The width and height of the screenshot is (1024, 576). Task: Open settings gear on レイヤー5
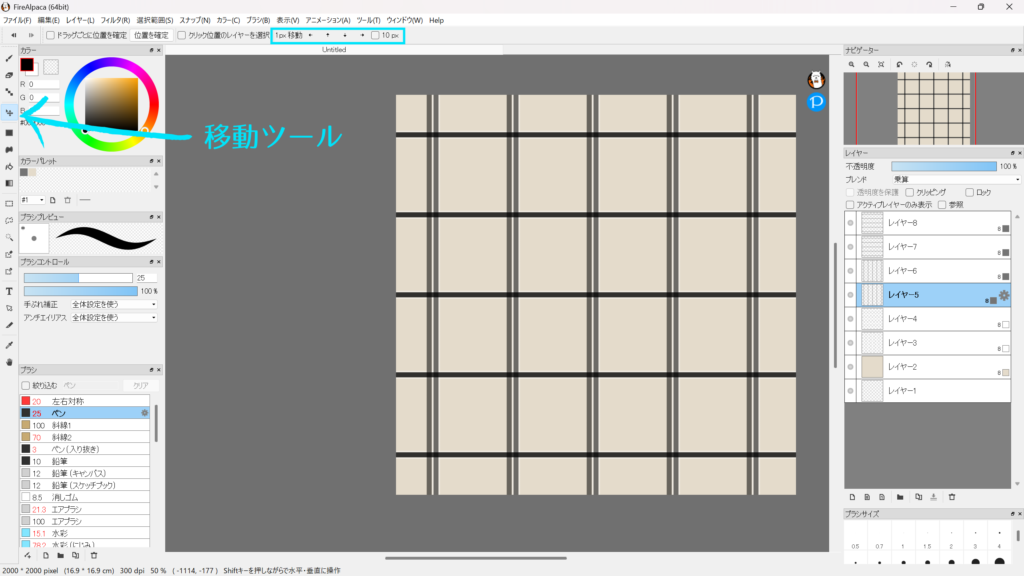point(1005,295)
